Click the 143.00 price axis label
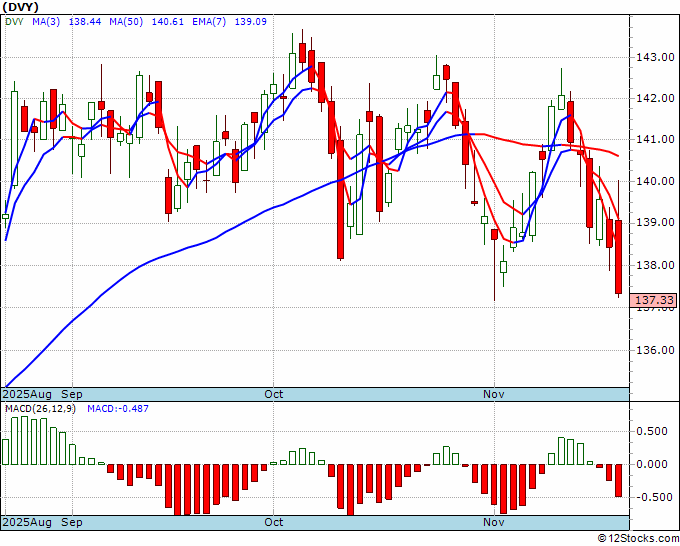Viewport: 680px width, 546px height. click(x=655, y=57)
